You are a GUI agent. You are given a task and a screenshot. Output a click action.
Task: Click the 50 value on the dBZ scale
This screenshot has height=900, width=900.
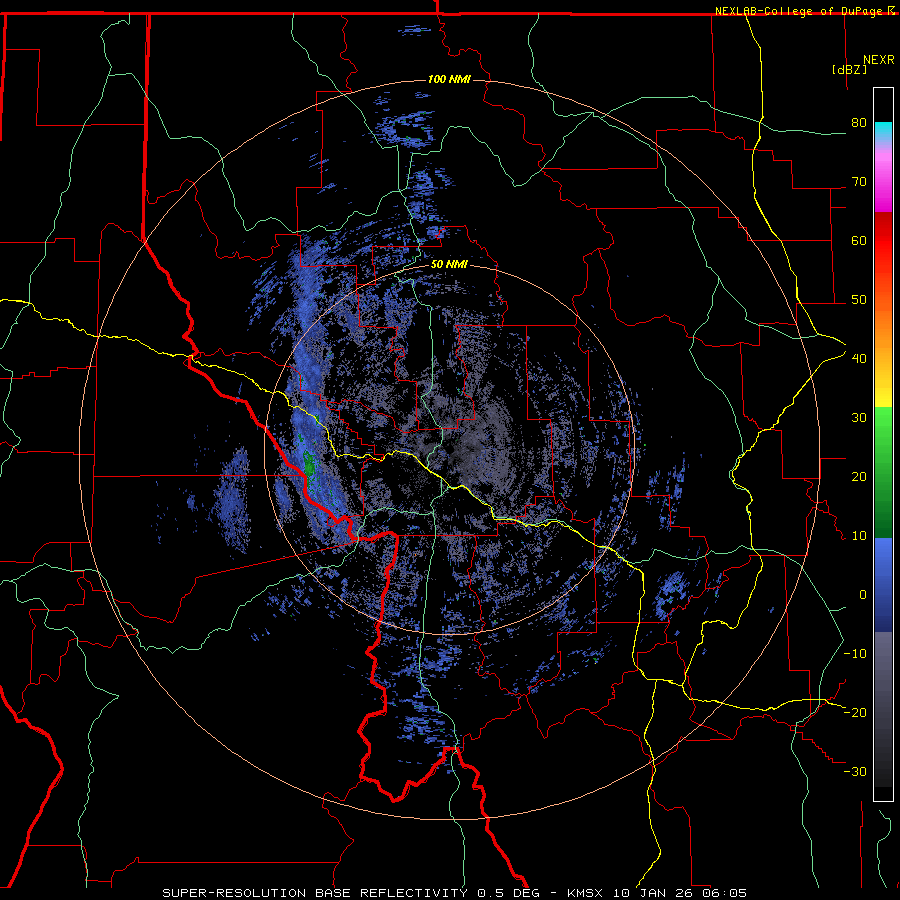859,300
